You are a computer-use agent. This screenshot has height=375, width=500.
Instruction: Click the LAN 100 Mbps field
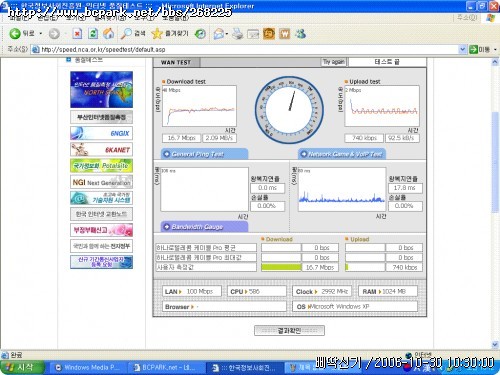point(192,291)
